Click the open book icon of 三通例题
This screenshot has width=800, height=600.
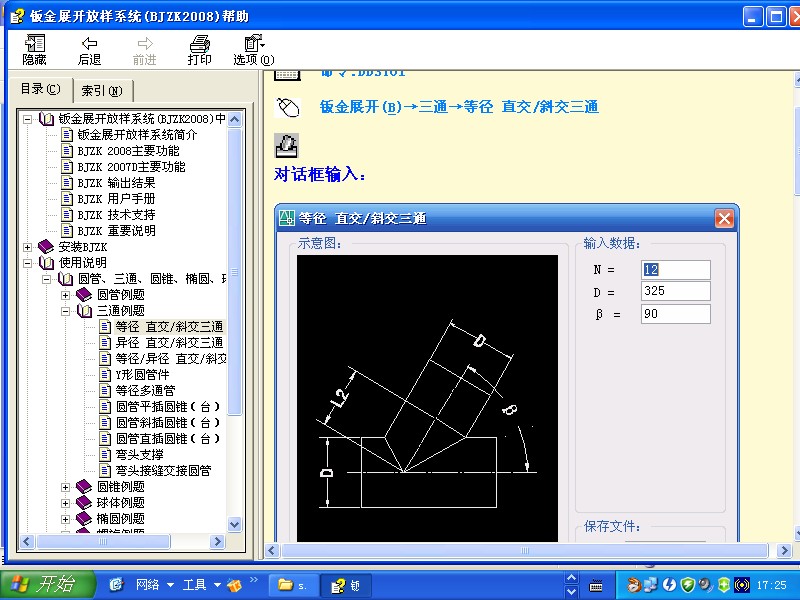point(84,311)
